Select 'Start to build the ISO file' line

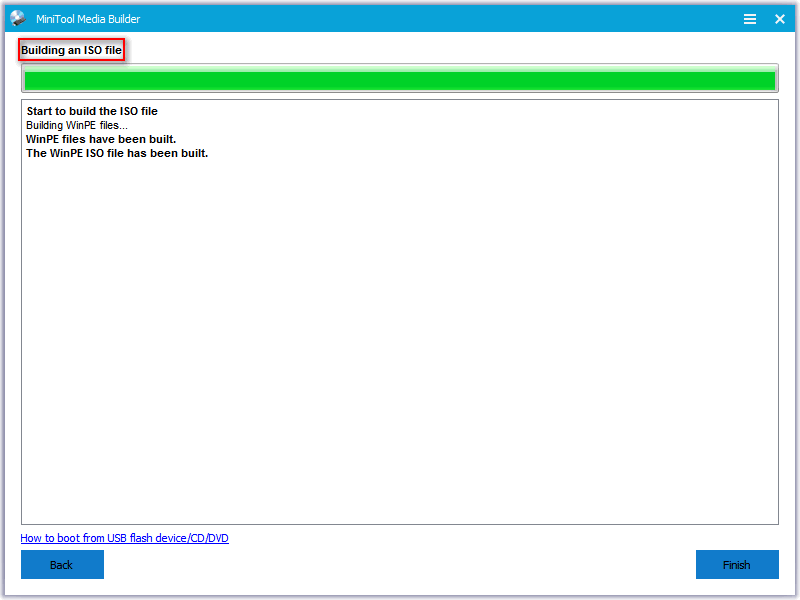point(92,111)
